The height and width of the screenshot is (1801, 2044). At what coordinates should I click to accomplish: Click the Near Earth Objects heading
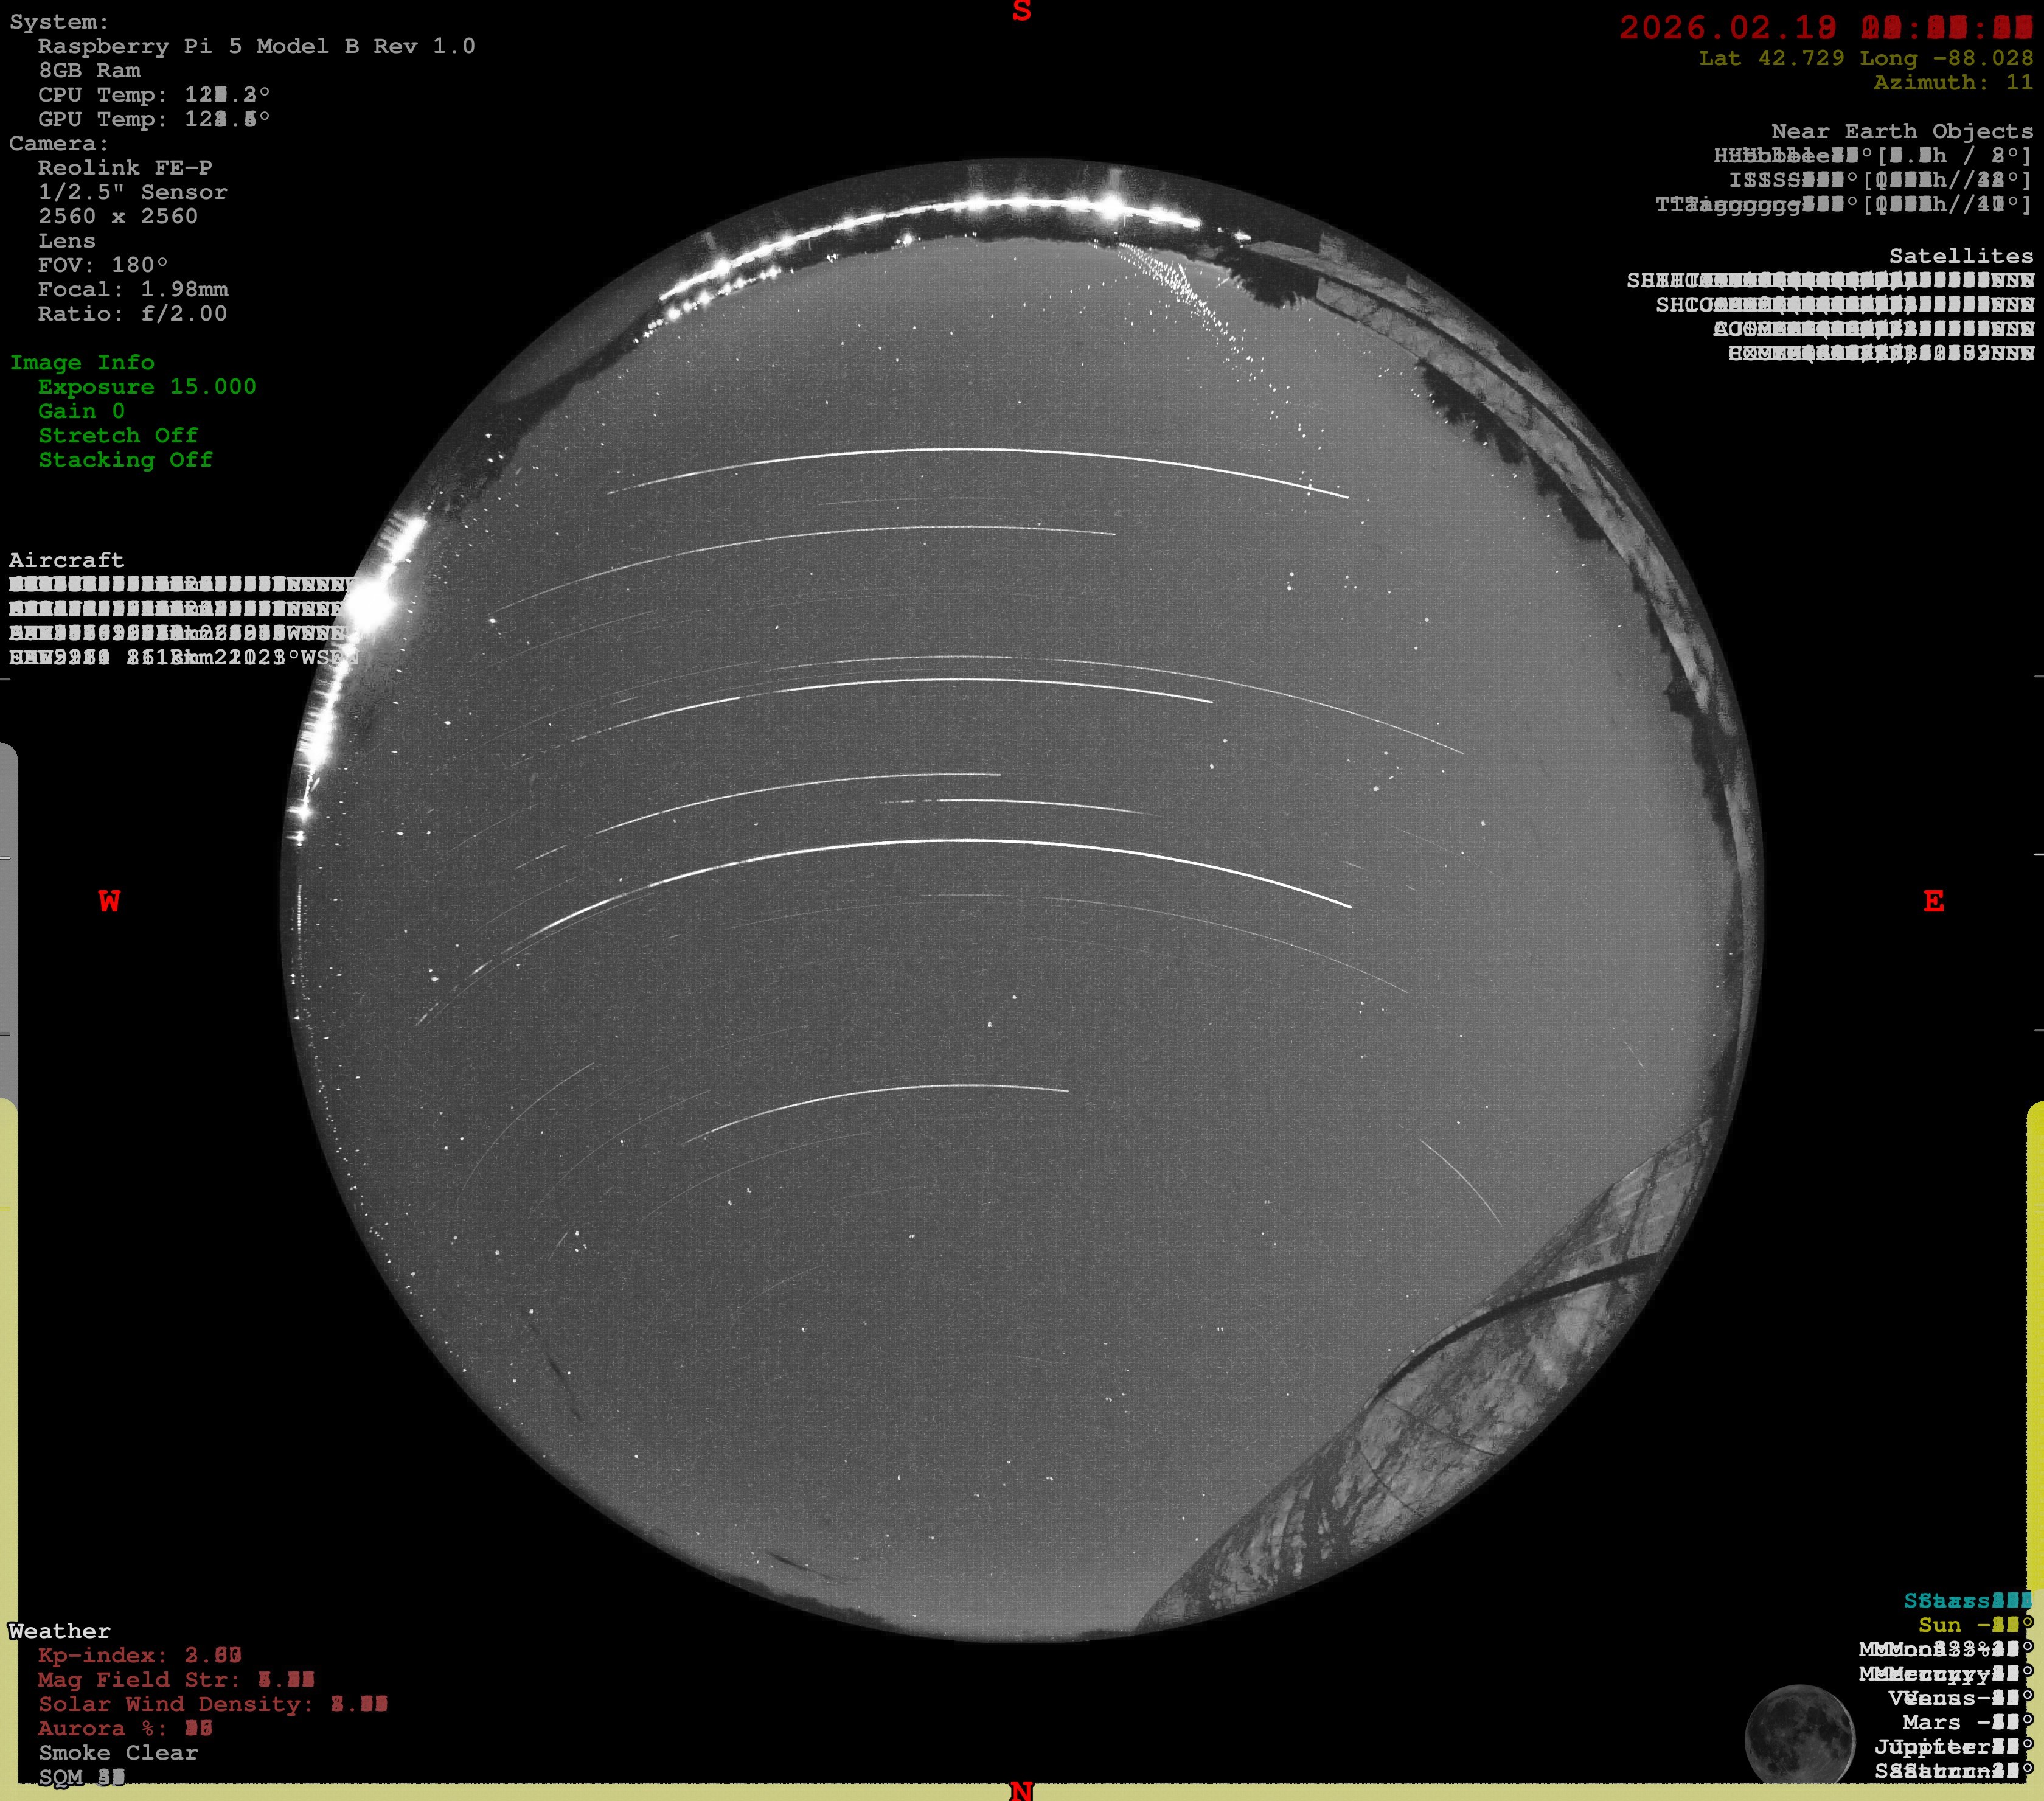[x=1901, y=131]
